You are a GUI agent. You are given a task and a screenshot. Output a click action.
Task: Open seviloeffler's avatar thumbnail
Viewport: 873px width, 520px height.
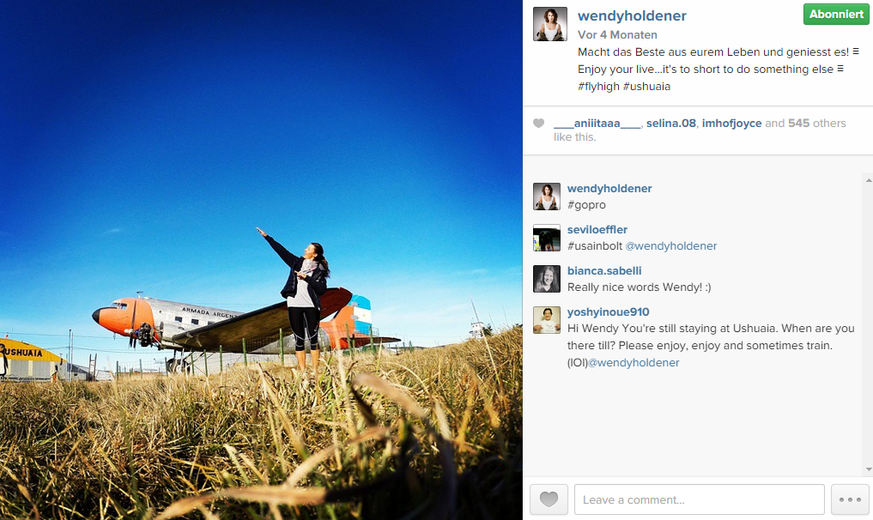click(547, 238)
